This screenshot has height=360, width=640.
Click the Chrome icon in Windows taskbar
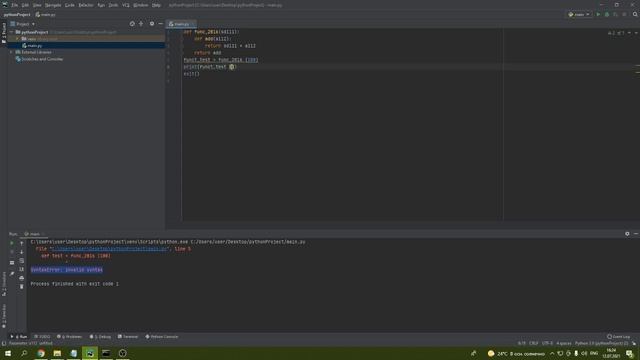[x=41, y=353]
